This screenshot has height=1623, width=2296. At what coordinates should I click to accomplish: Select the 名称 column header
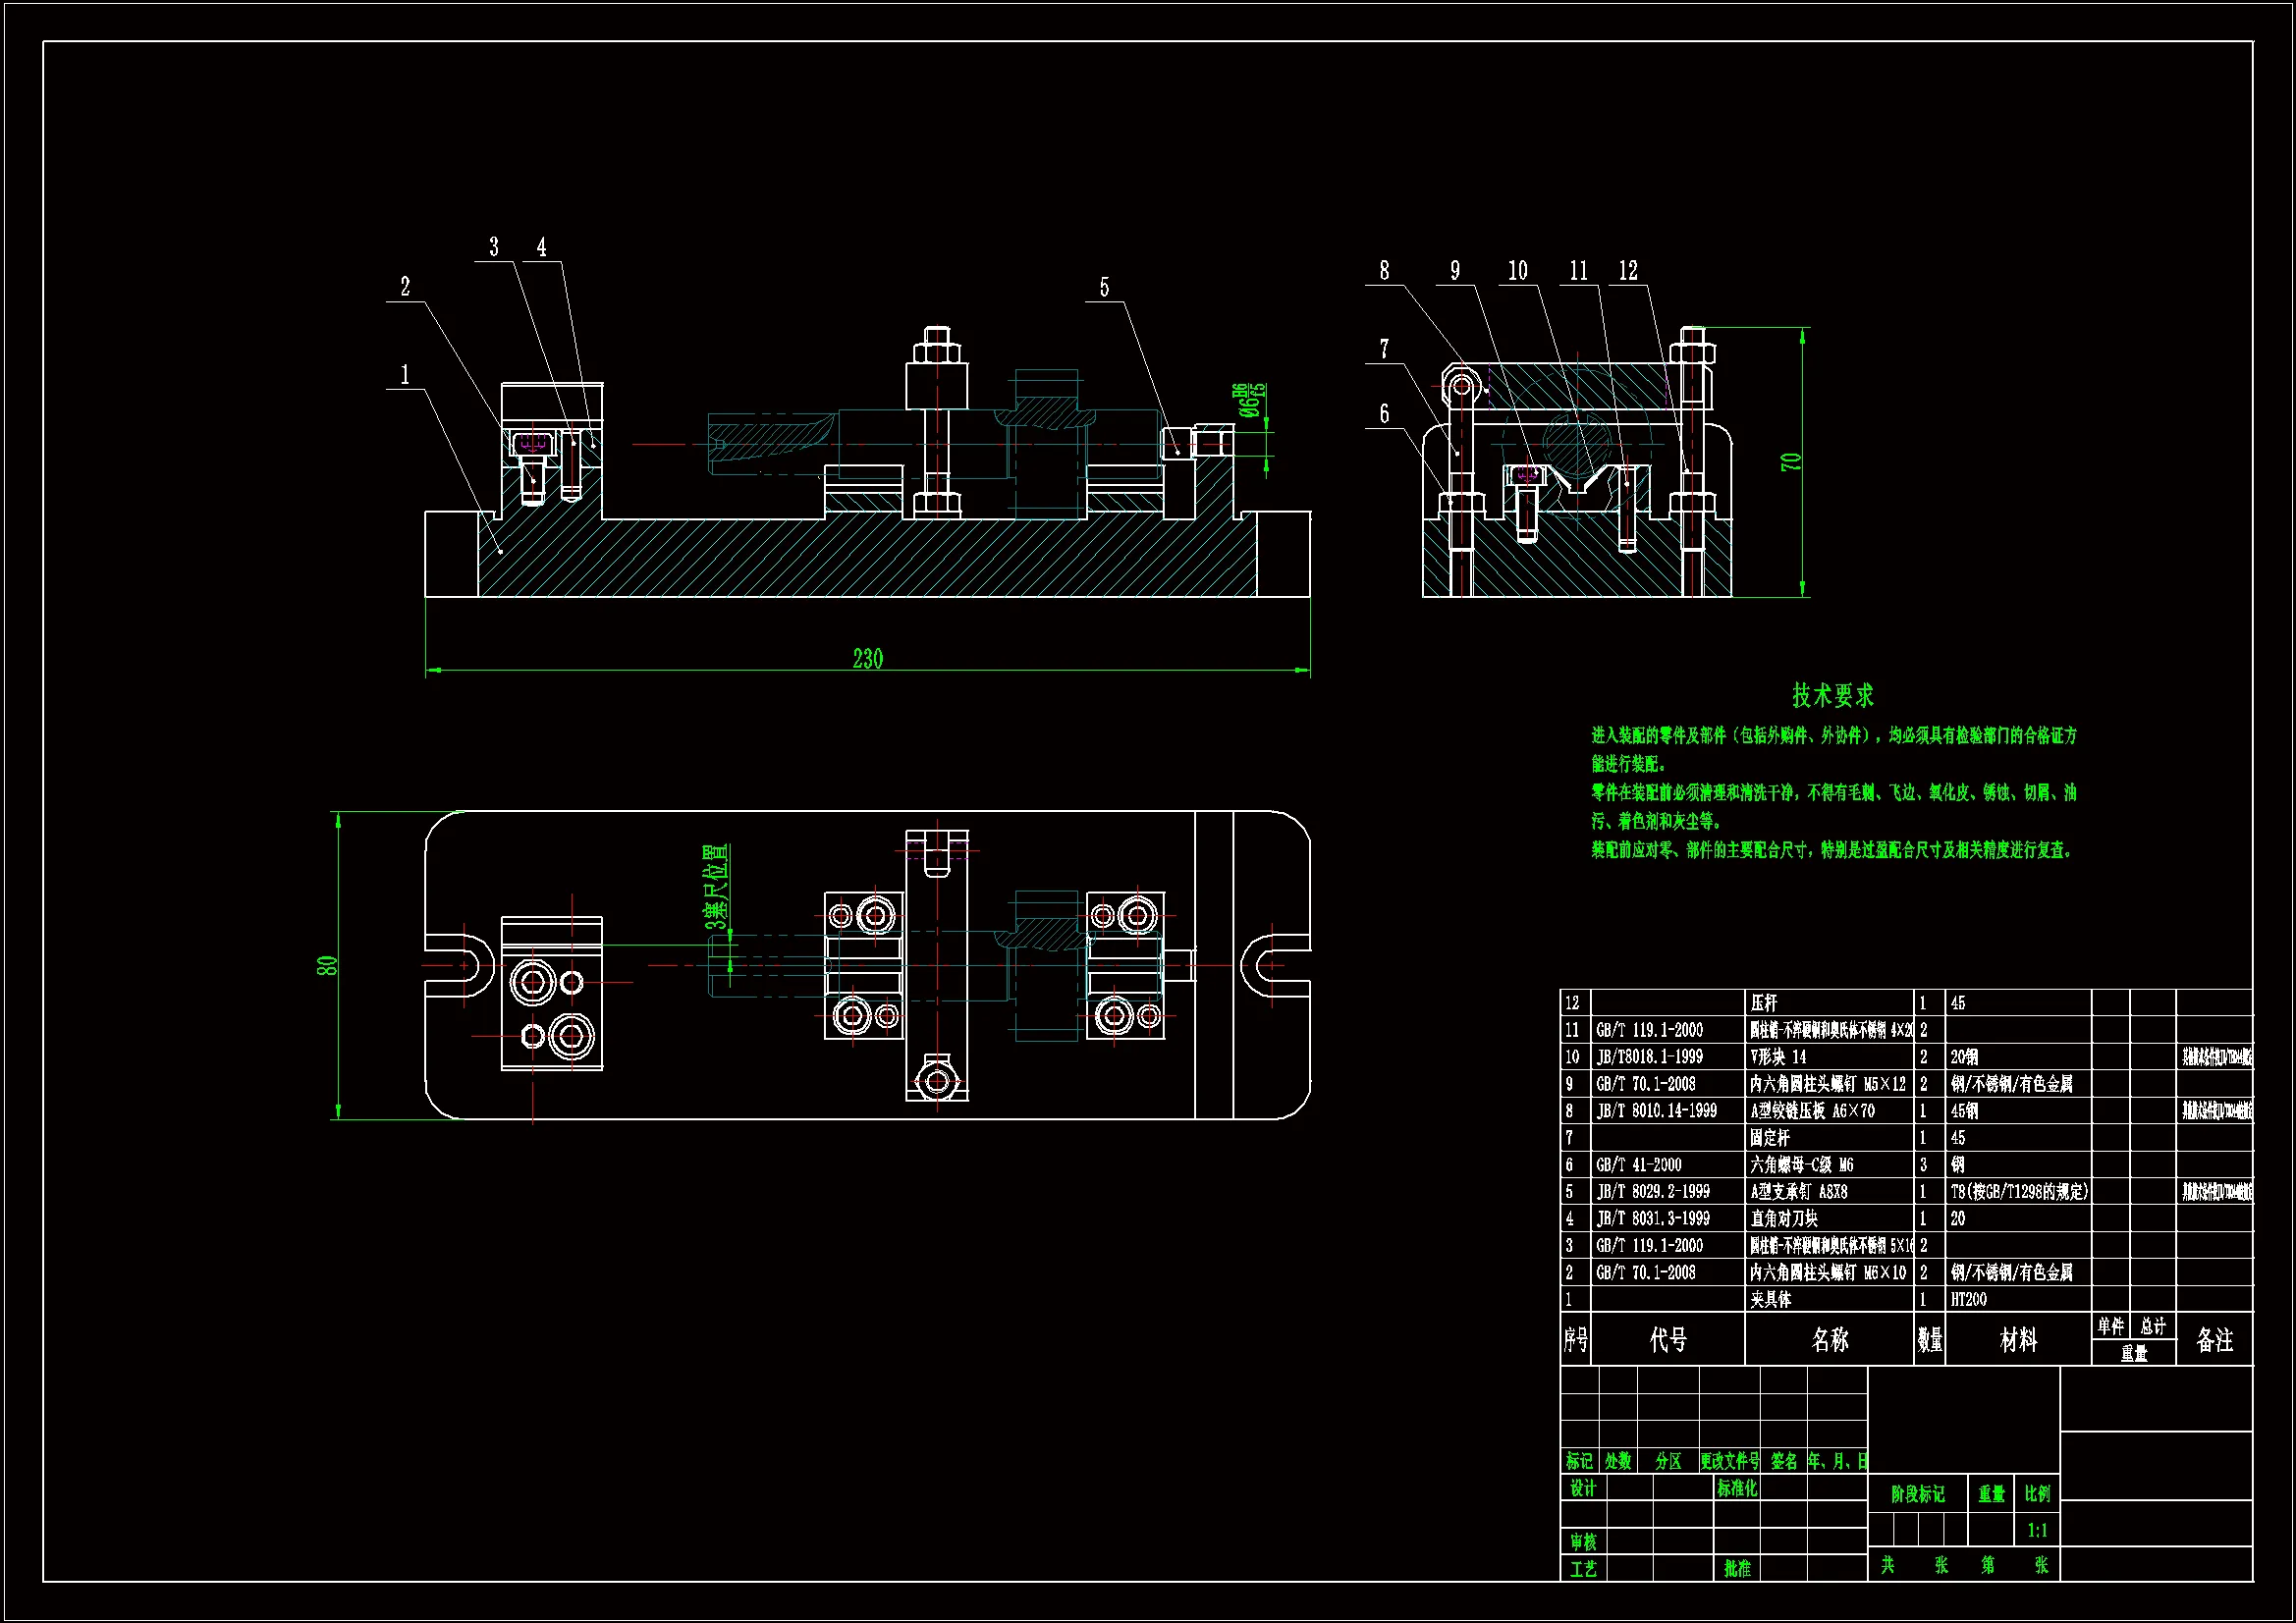(x=1830, y=1340)
